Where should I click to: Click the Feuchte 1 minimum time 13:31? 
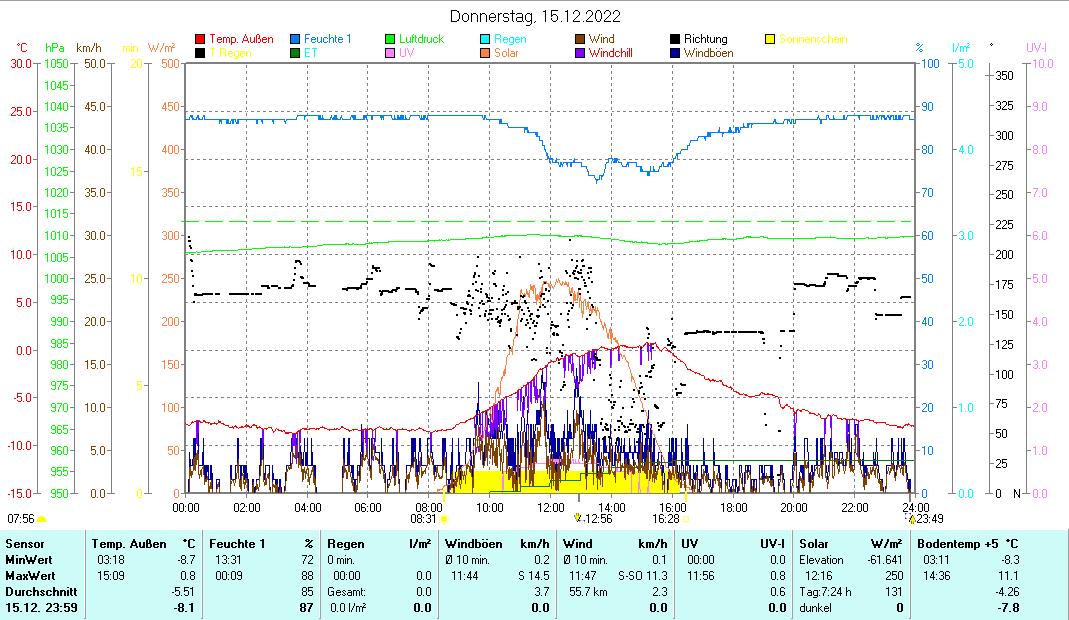[x=228, y=560]
